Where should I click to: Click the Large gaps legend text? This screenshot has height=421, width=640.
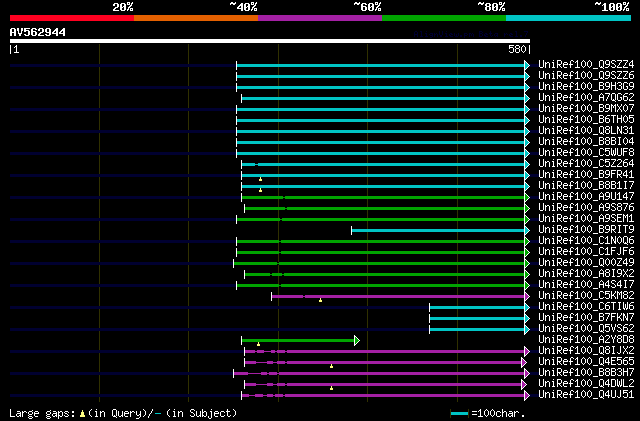pos(42,413)
